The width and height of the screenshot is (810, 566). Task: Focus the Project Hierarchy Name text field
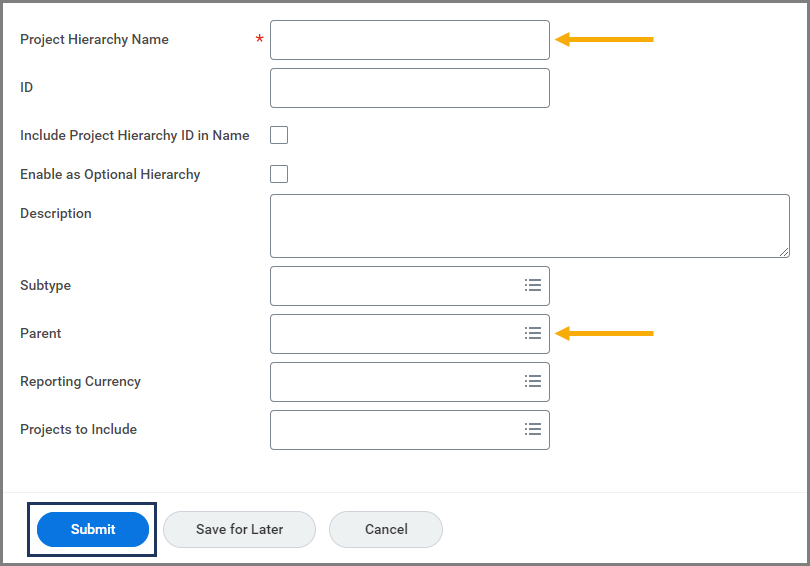tap(409, 40)
